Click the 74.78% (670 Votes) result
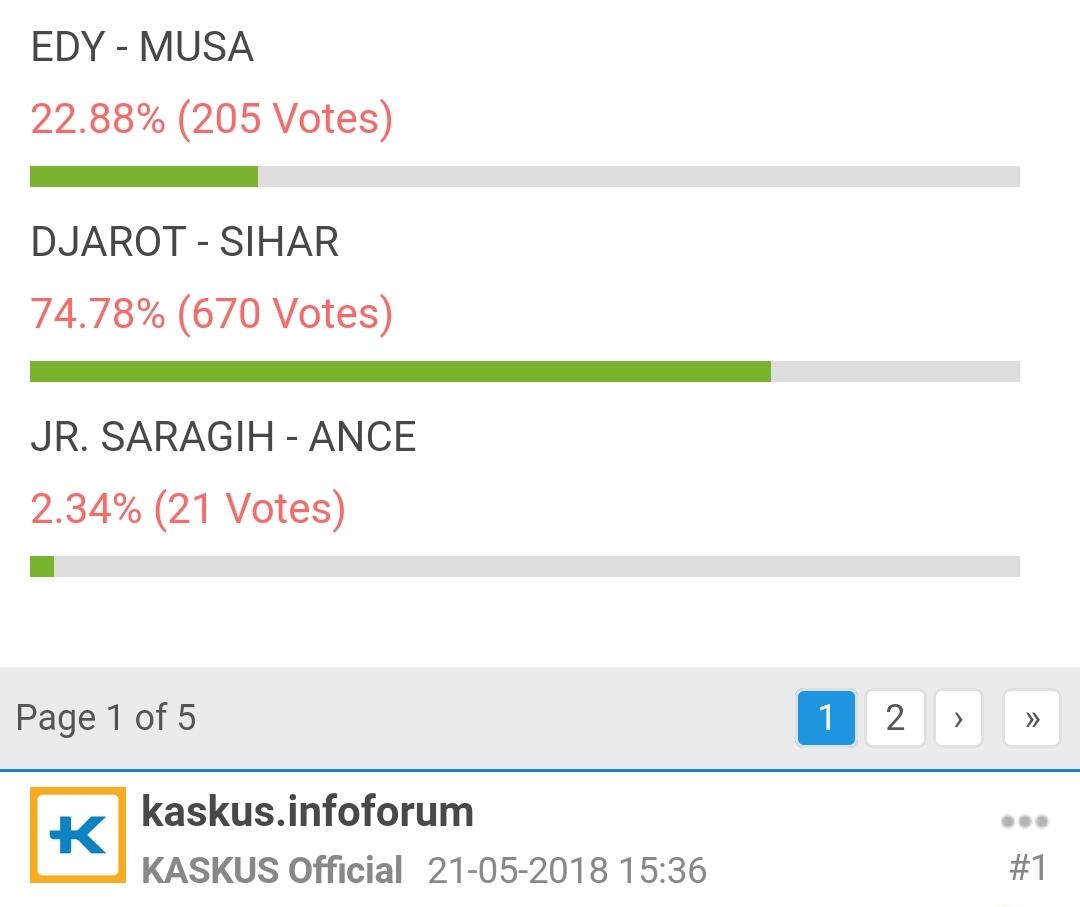1080x907 pixels. point(211,314)
